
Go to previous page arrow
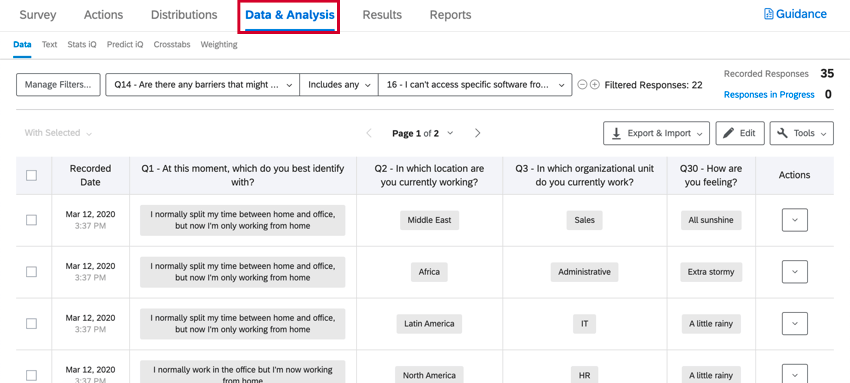pyautogui.click(x=369, y=133)
